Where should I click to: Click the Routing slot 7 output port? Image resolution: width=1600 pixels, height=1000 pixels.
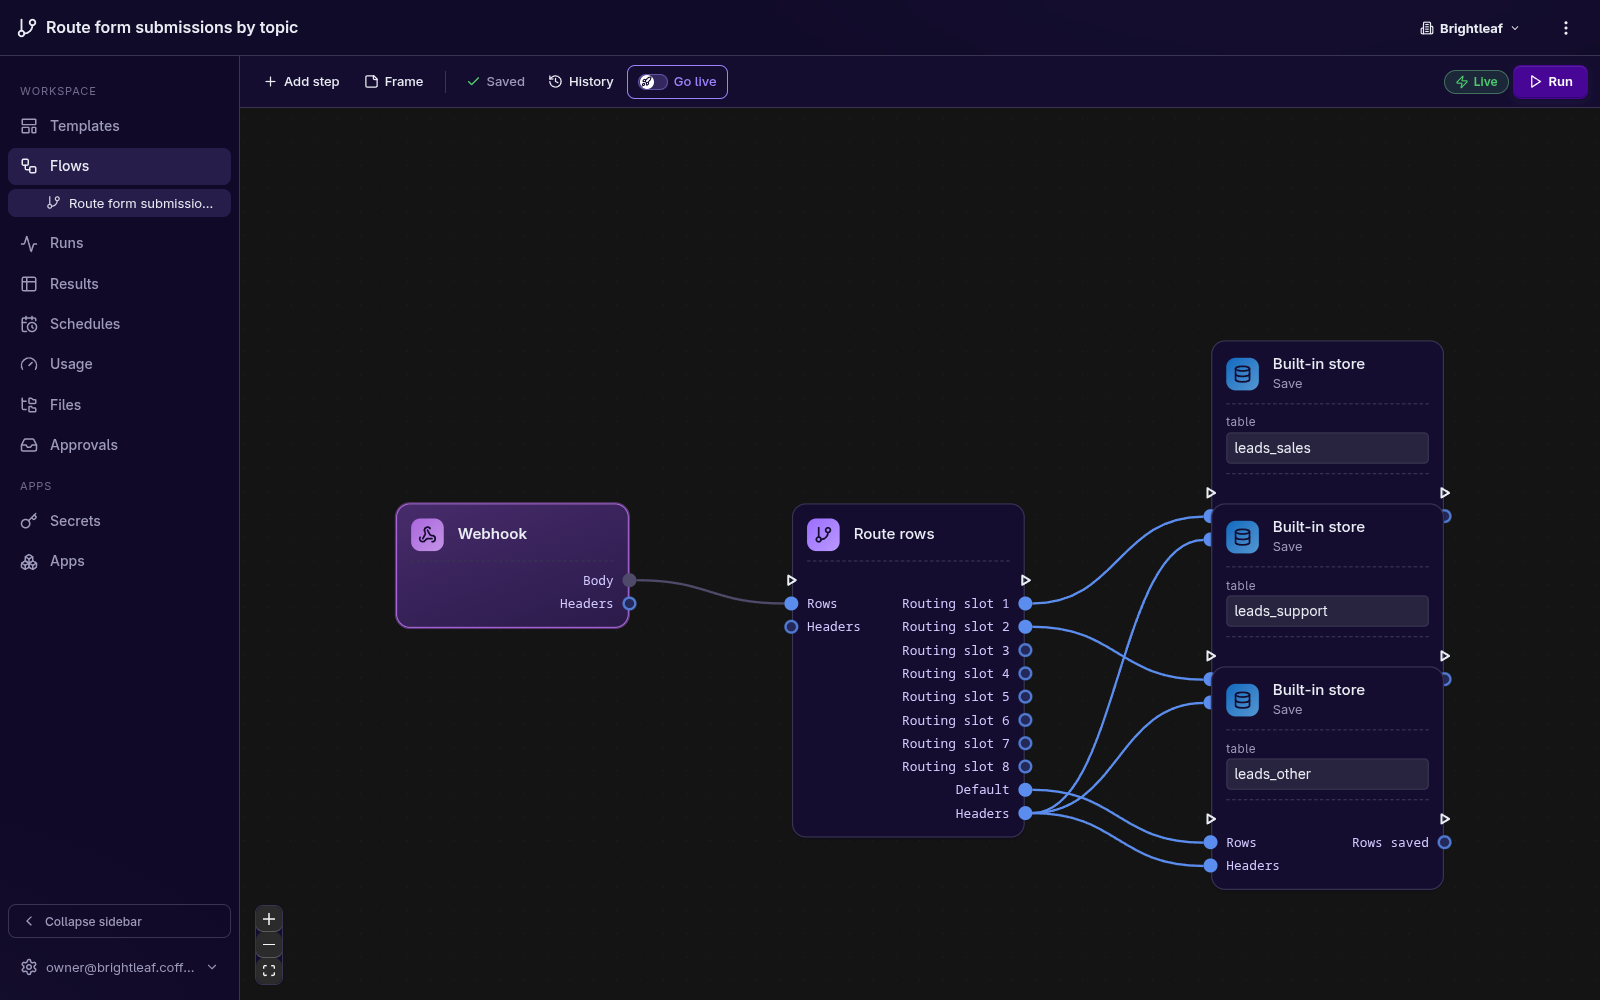(1025, 744)
